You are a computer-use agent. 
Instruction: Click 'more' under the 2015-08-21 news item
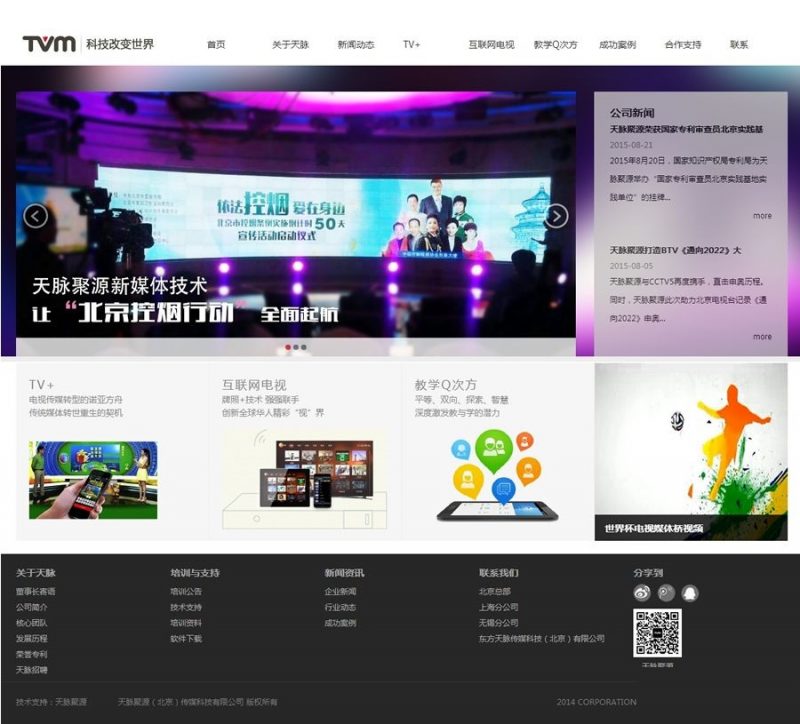tap(762, 216)
